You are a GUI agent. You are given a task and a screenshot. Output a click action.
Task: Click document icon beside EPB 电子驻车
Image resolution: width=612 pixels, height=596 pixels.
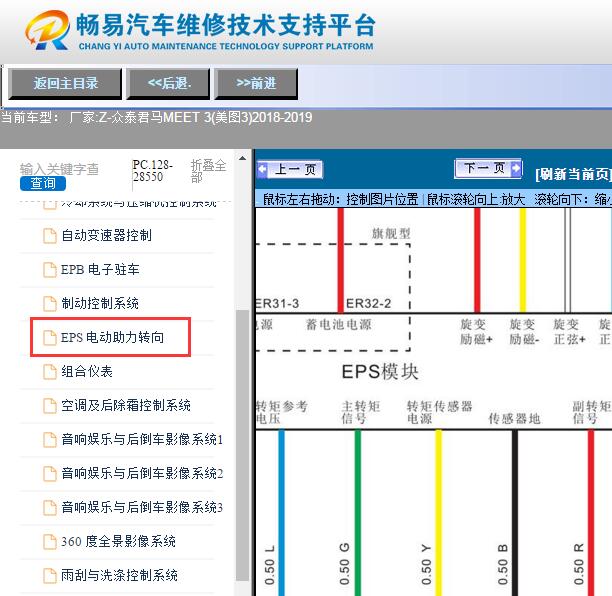tap(50, 270)
